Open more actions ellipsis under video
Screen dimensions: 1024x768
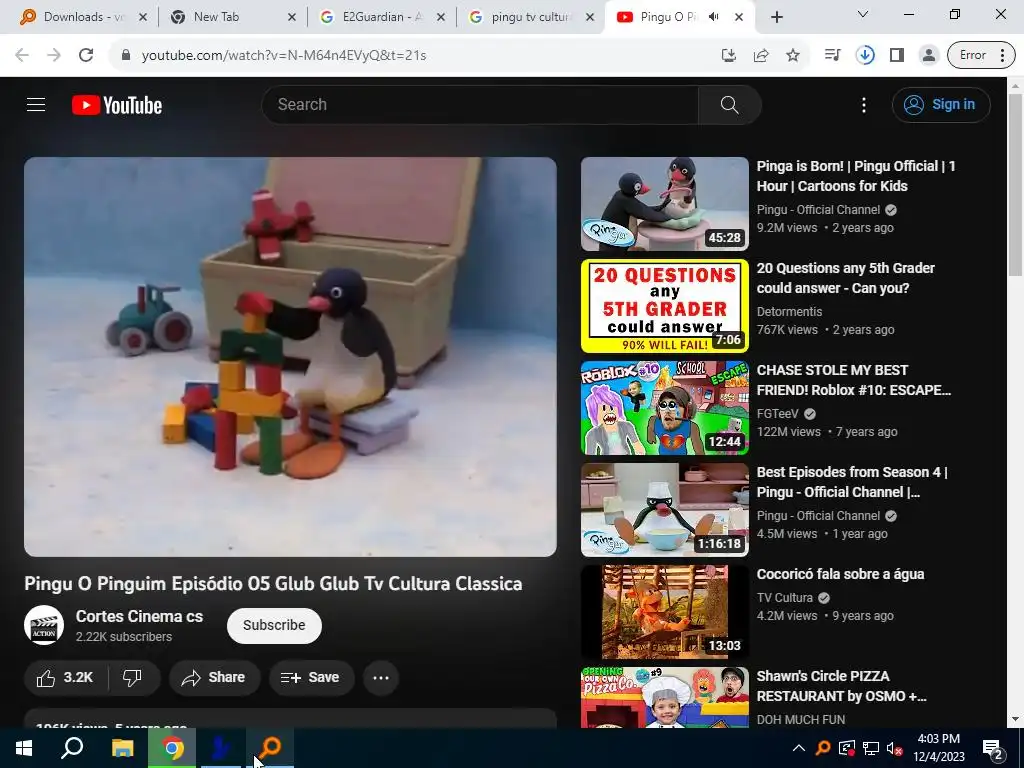(381, 677)
